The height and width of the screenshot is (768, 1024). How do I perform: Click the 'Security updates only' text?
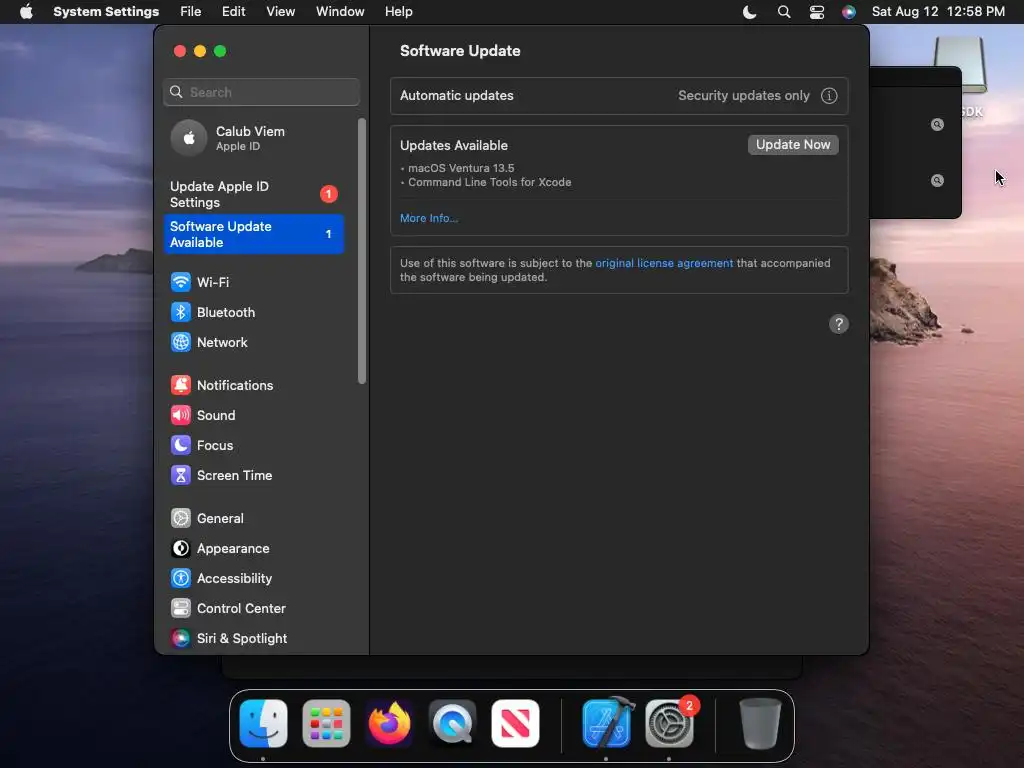coord(743,95)
